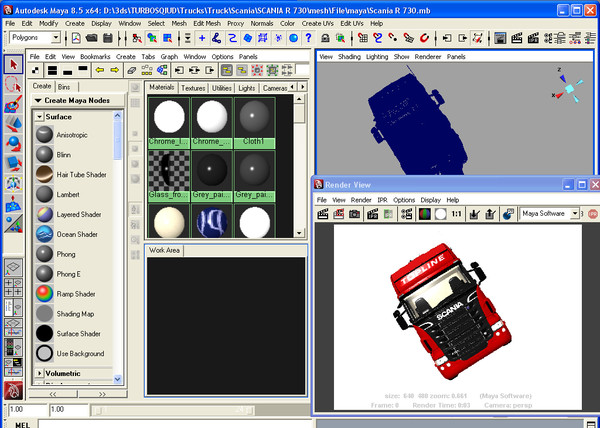The image size is (600, 428).
Task: Click double right arrows below Create bar
Action: click(x=102, y=394)
